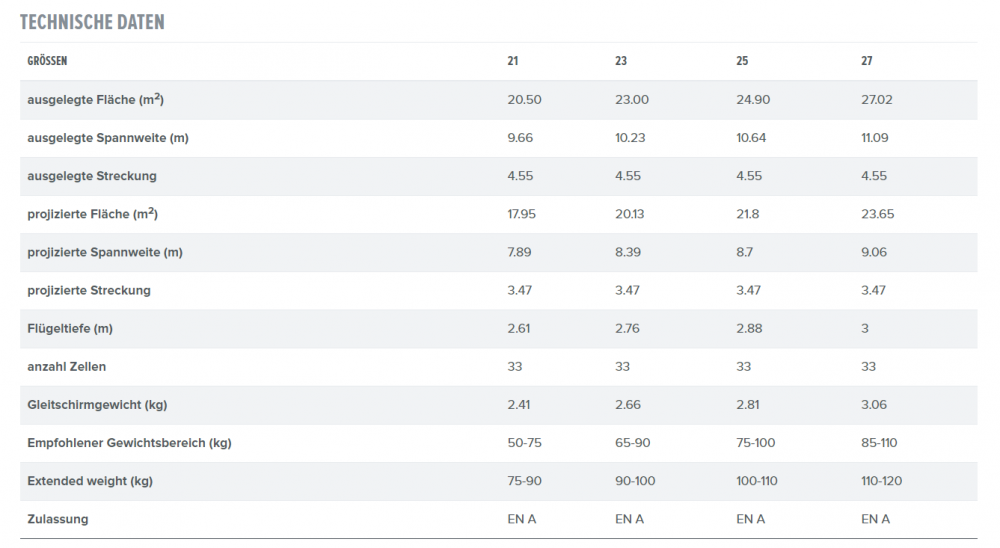Click size 23 column header
This screenshot has height=548, width=1000.
click(x=621, y=61)
